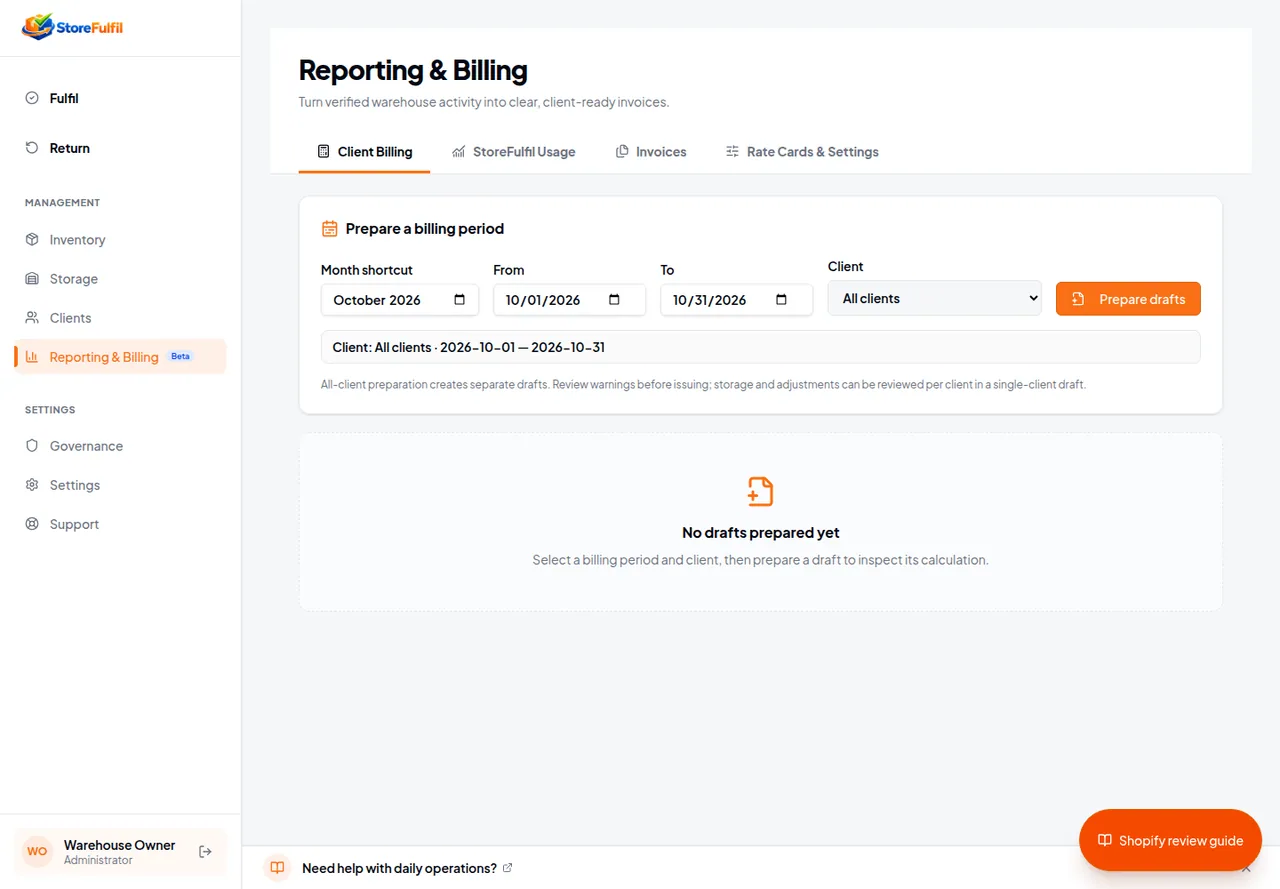Image resolution: width=1280 pixels, height=889 pixels.
Task: Click the Governance shield icon in sidebar
Action: pos(32,446)
